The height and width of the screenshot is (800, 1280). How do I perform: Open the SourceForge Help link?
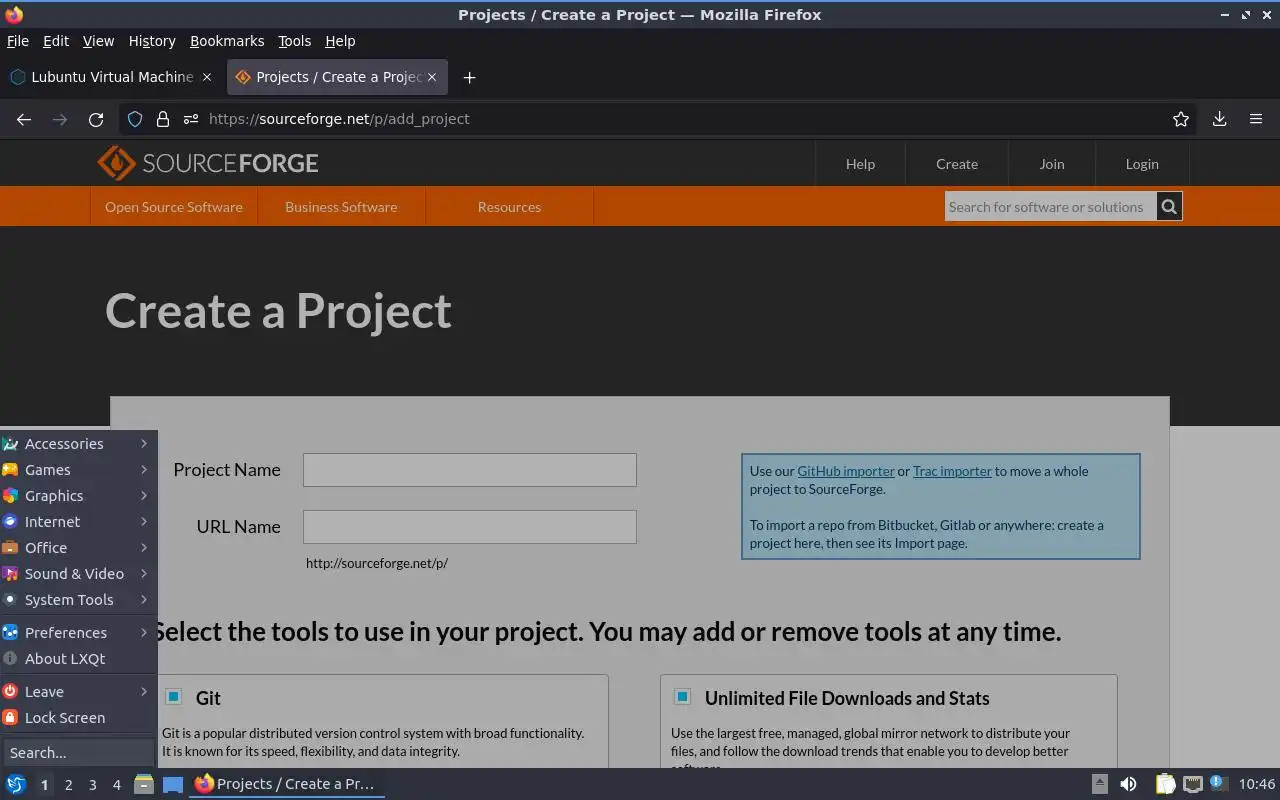click(x=860, y=164)
